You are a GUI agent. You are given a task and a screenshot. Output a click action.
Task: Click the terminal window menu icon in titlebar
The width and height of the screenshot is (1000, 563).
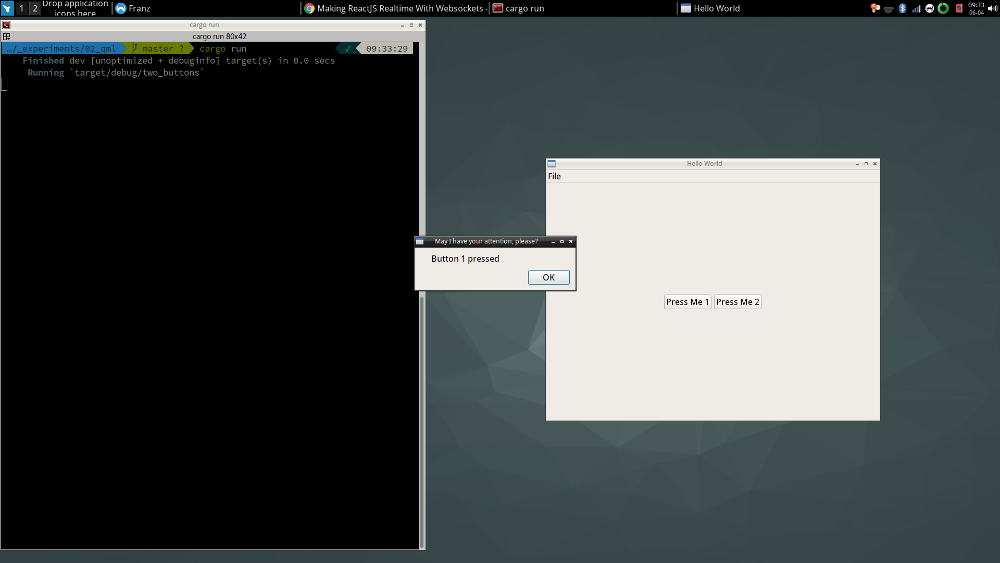coord(6,24)
